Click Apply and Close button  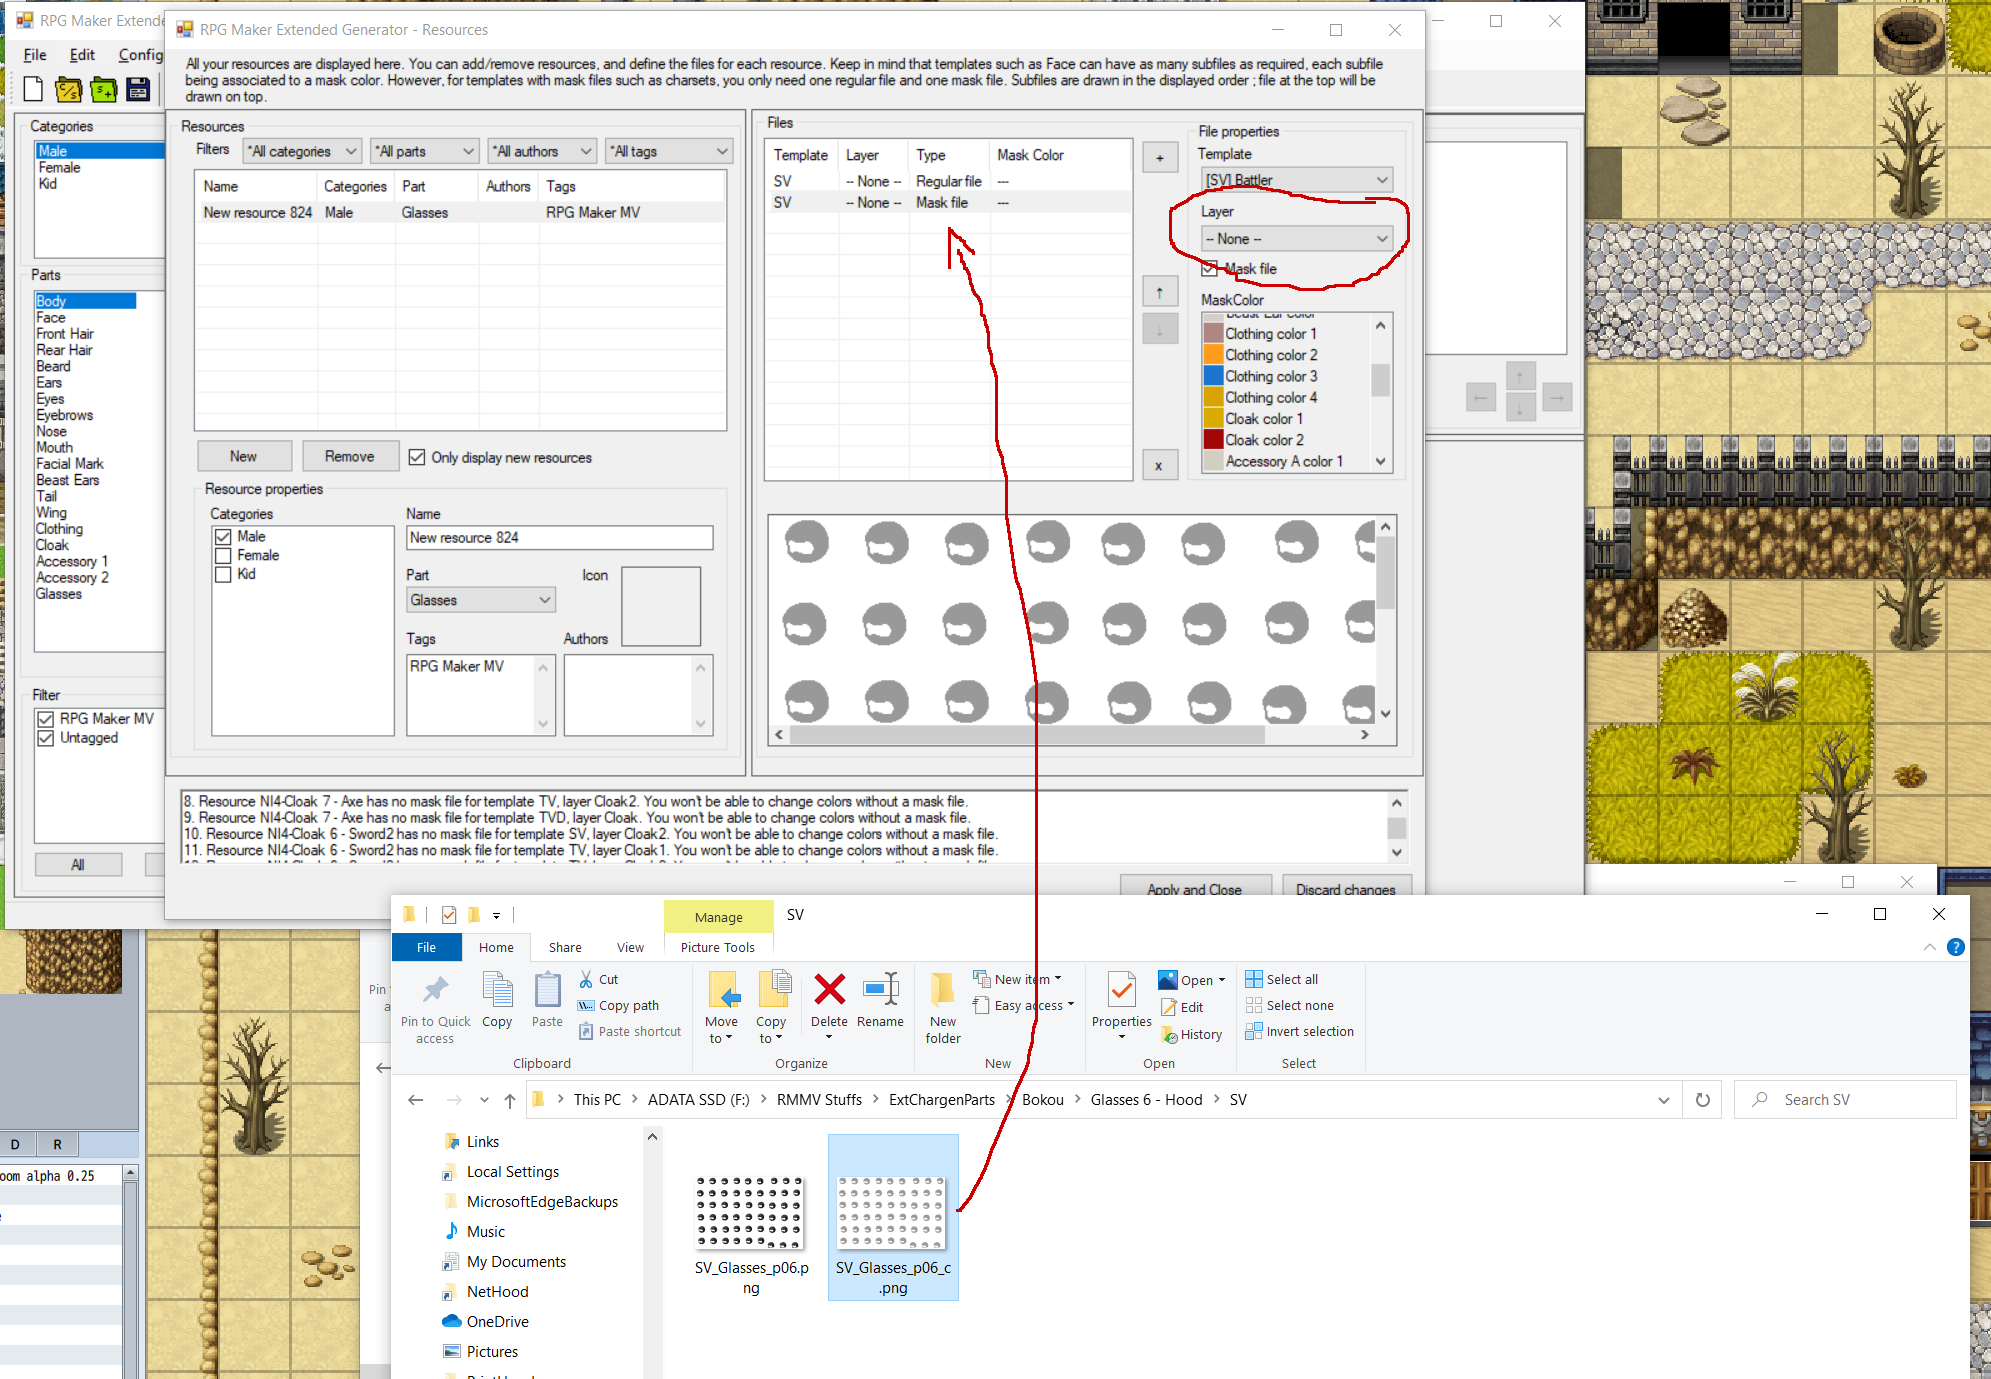pos(1195,888)
